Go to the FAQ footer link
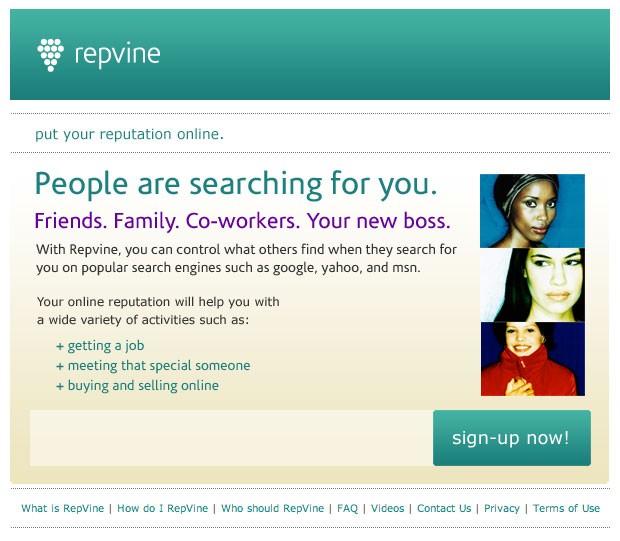 tap(347, 508)
